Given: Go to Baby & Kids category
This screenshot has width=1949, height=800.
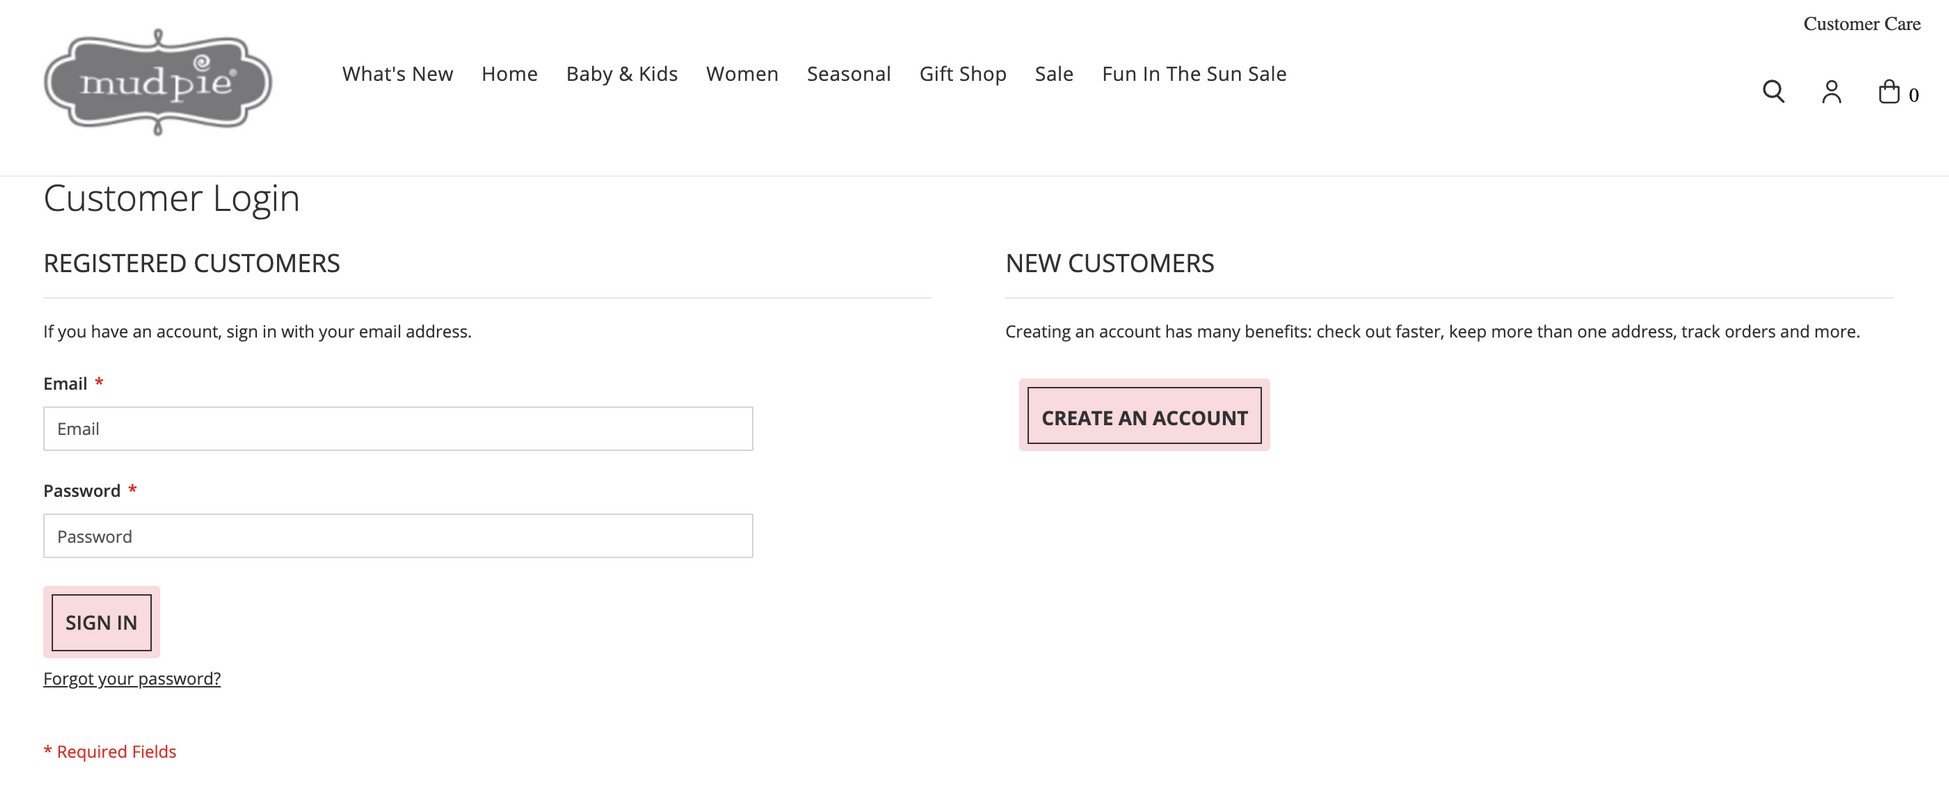Looking at the screenshot, I should click(x=622, y=74).
